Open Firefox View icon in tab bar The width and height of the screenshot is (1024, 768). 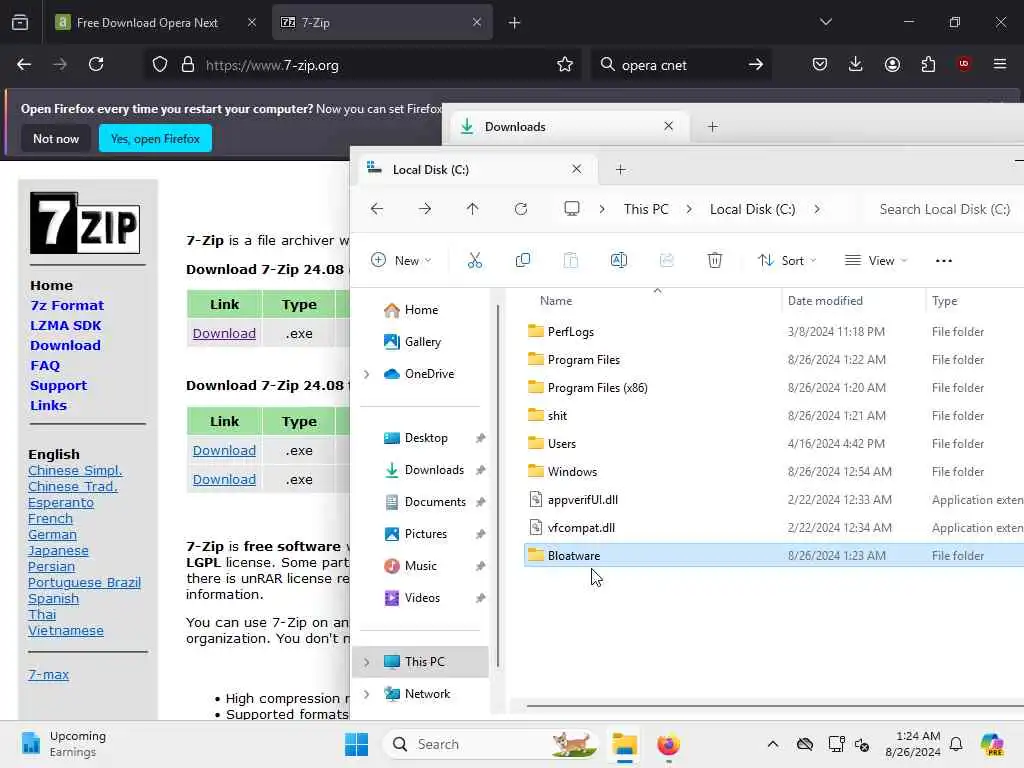(20, 22)
